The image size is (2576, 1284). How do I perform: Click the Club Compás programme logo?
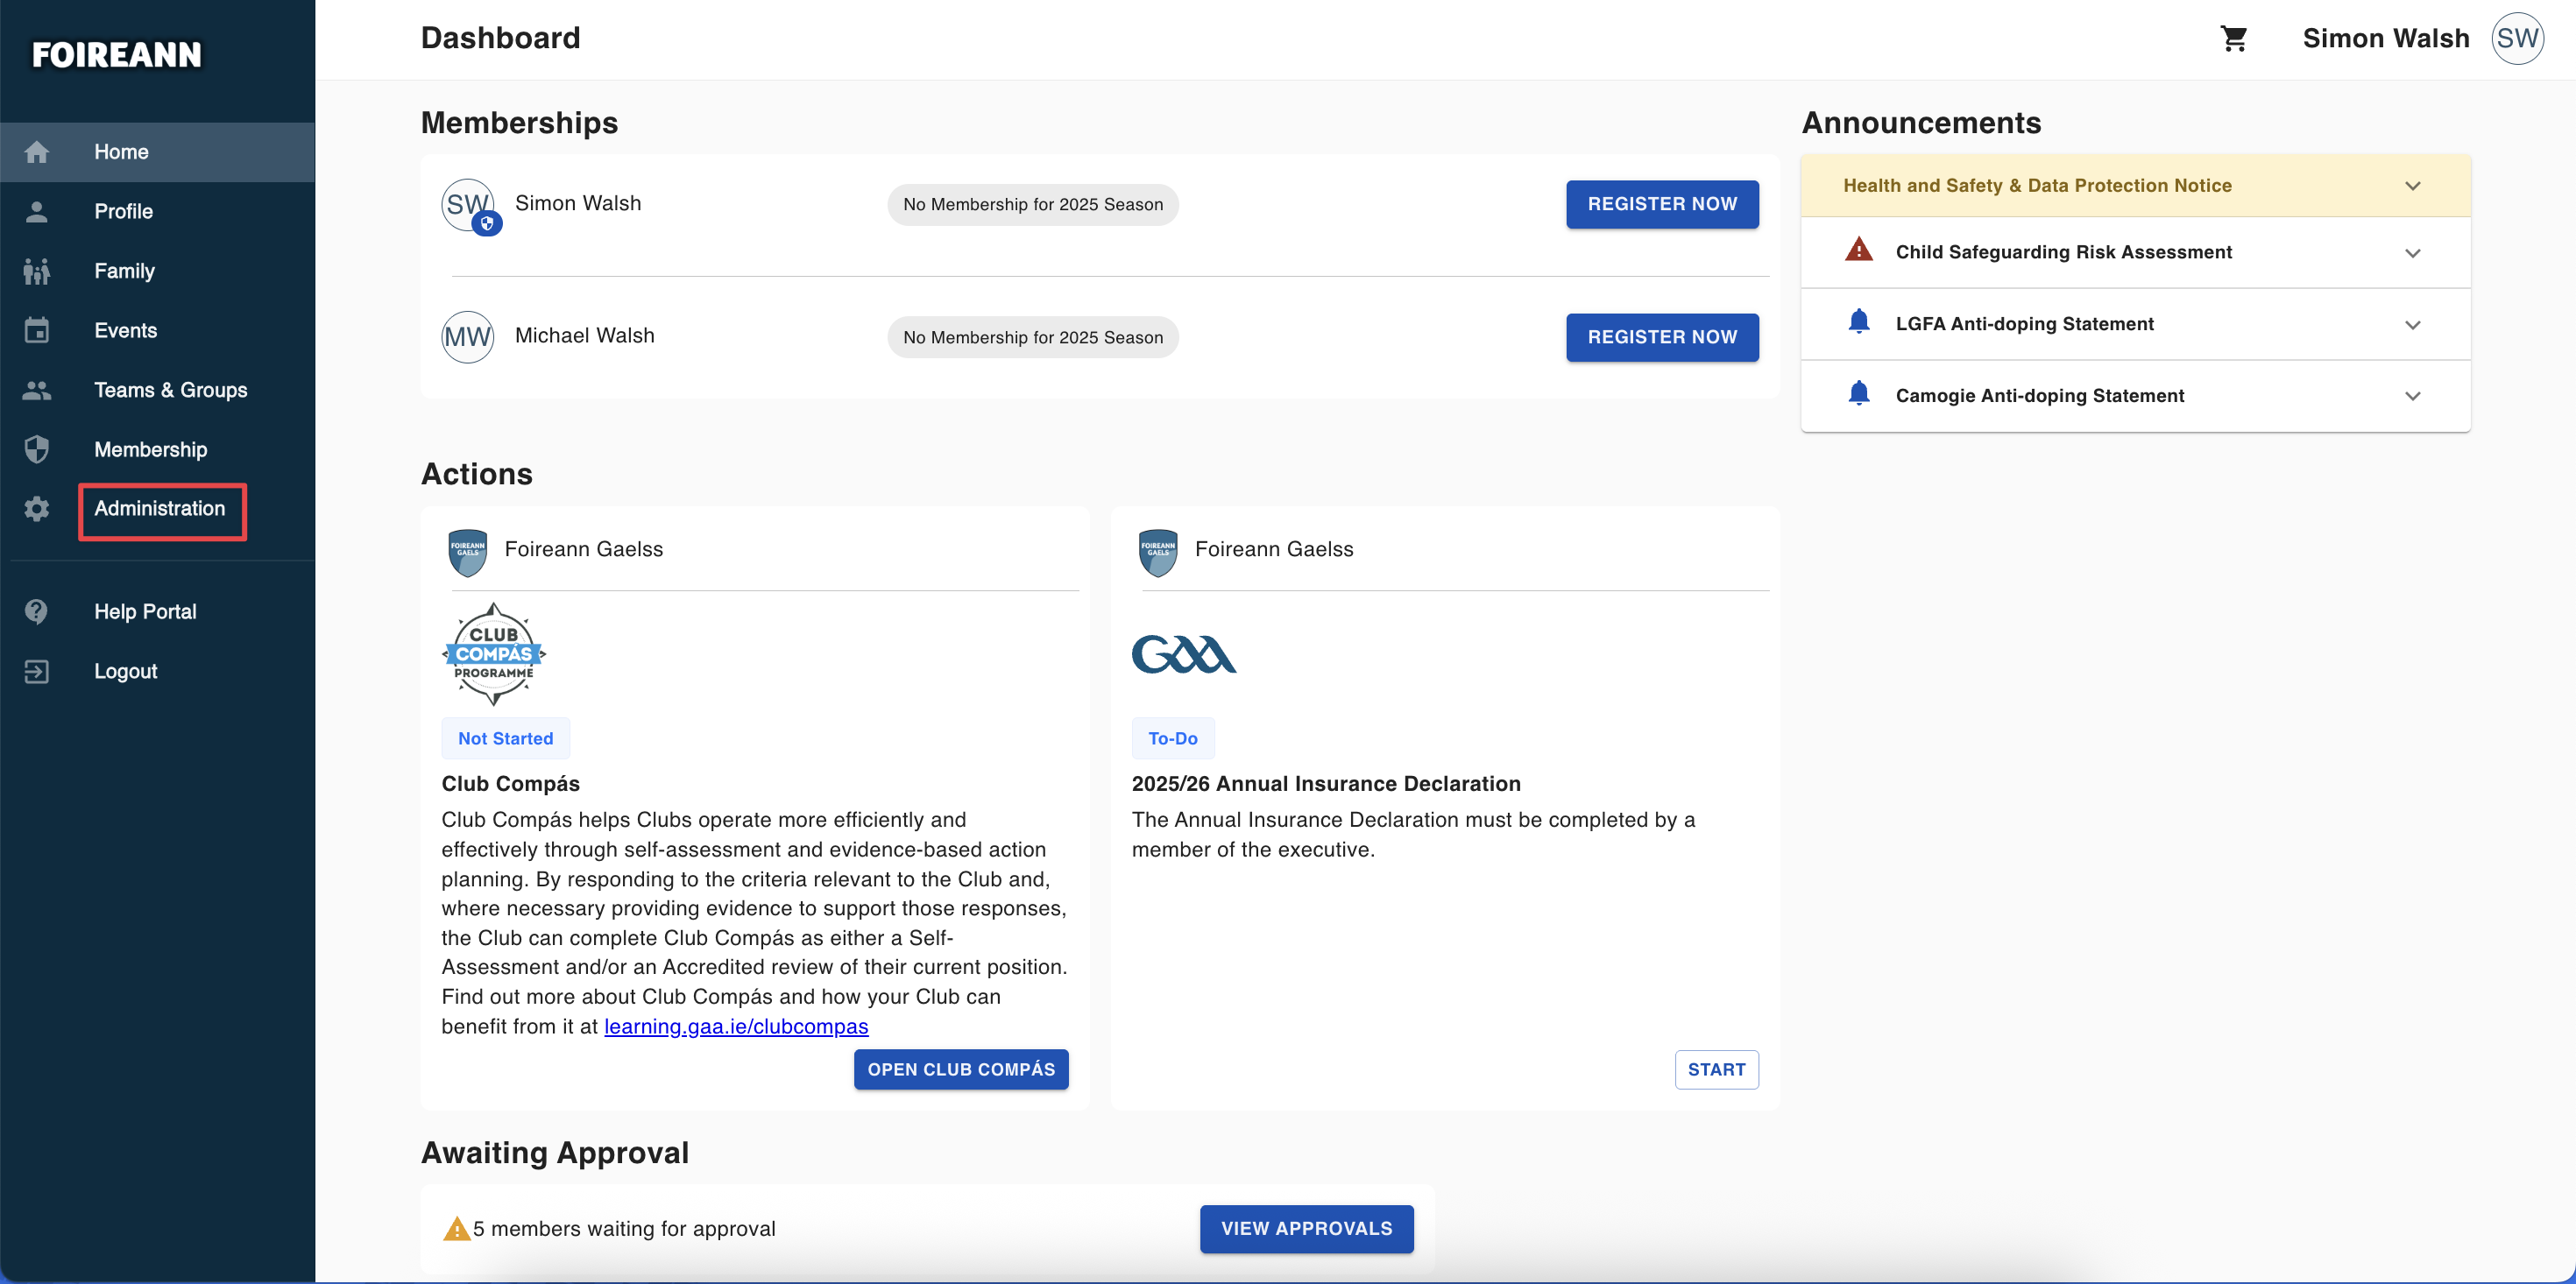tap(493, 654)
